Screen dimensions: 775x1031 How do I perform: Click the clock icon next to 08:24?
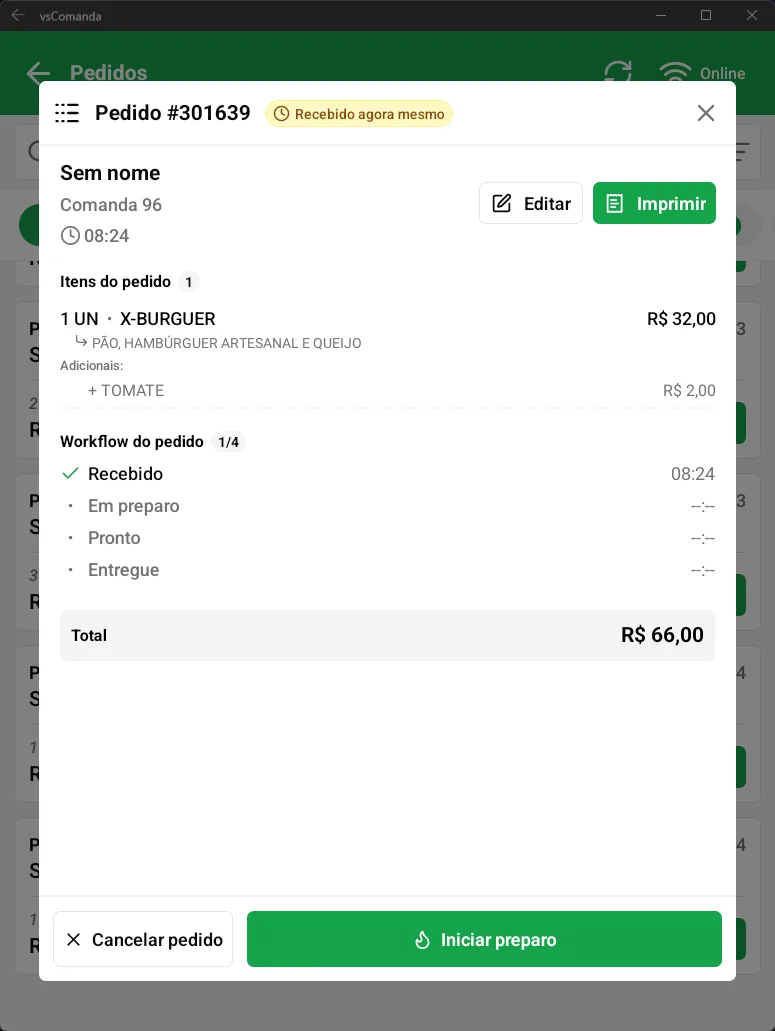point(69,236)
